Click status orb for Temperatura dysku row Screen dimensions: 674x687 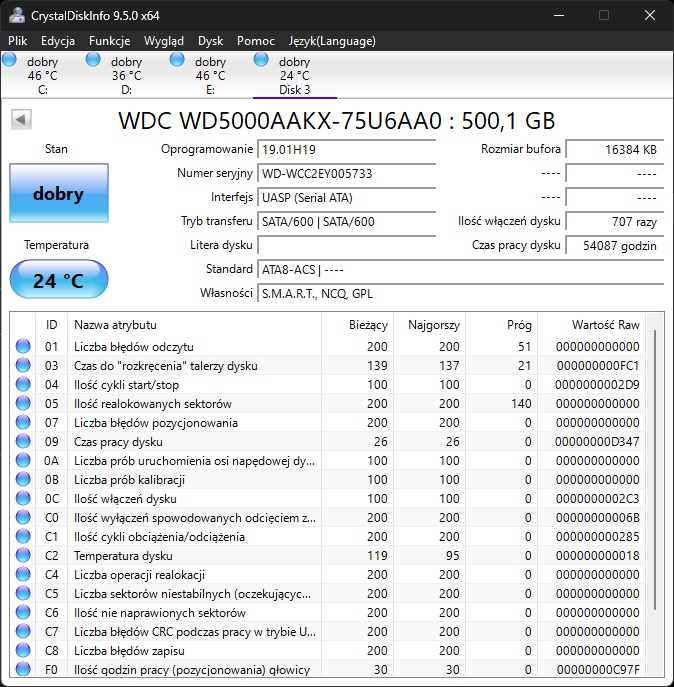[x=22, y=556]
